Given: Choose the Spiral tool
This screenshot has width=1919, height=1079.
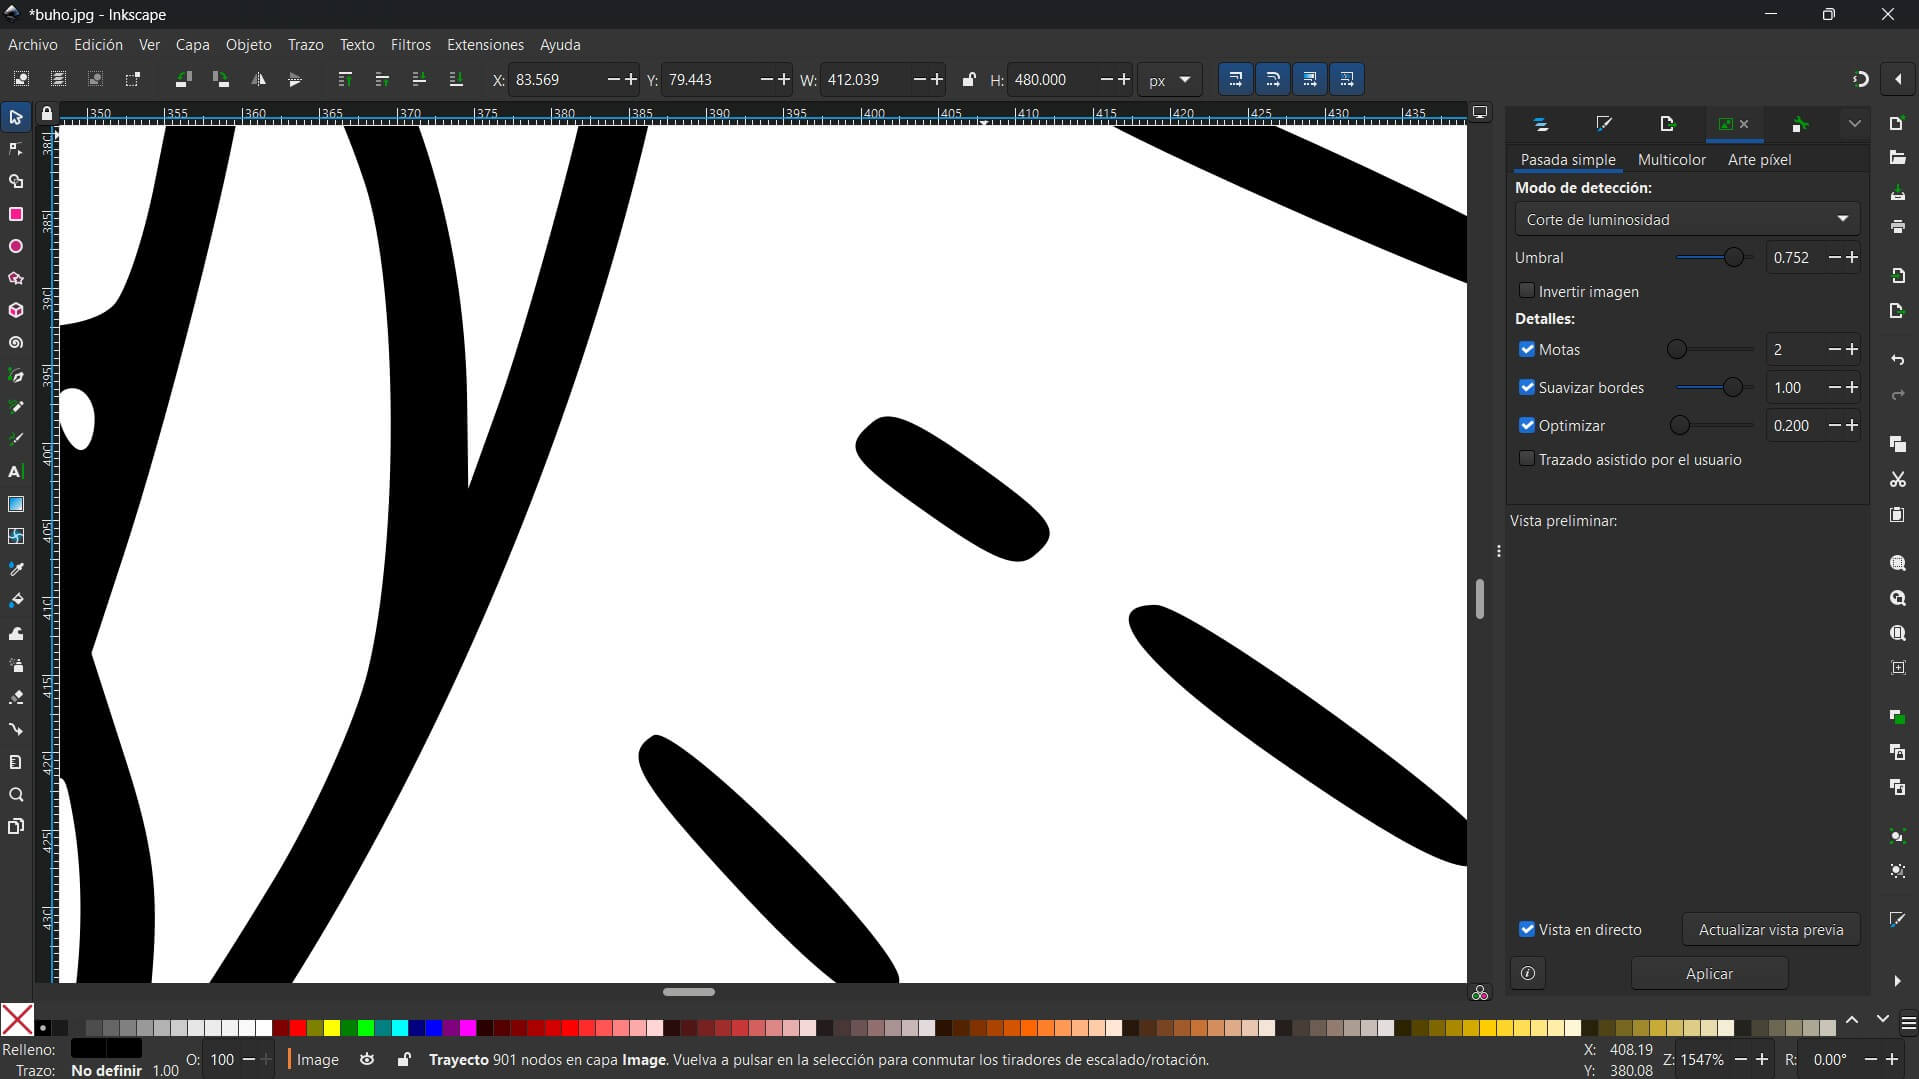Looking at the screenshot, I should click(x=16, y=342).
